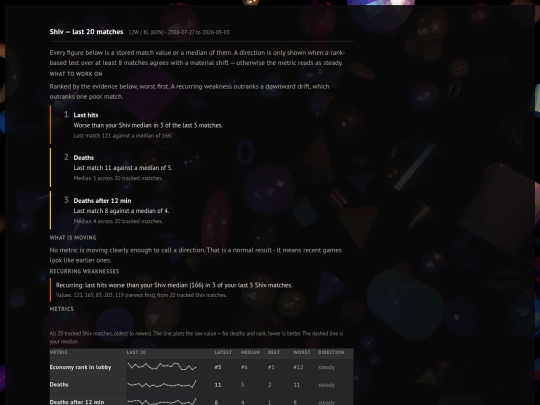Click the 'LAST 20' column header
This screenshot has height=405, width=540.
pos(136,352)
